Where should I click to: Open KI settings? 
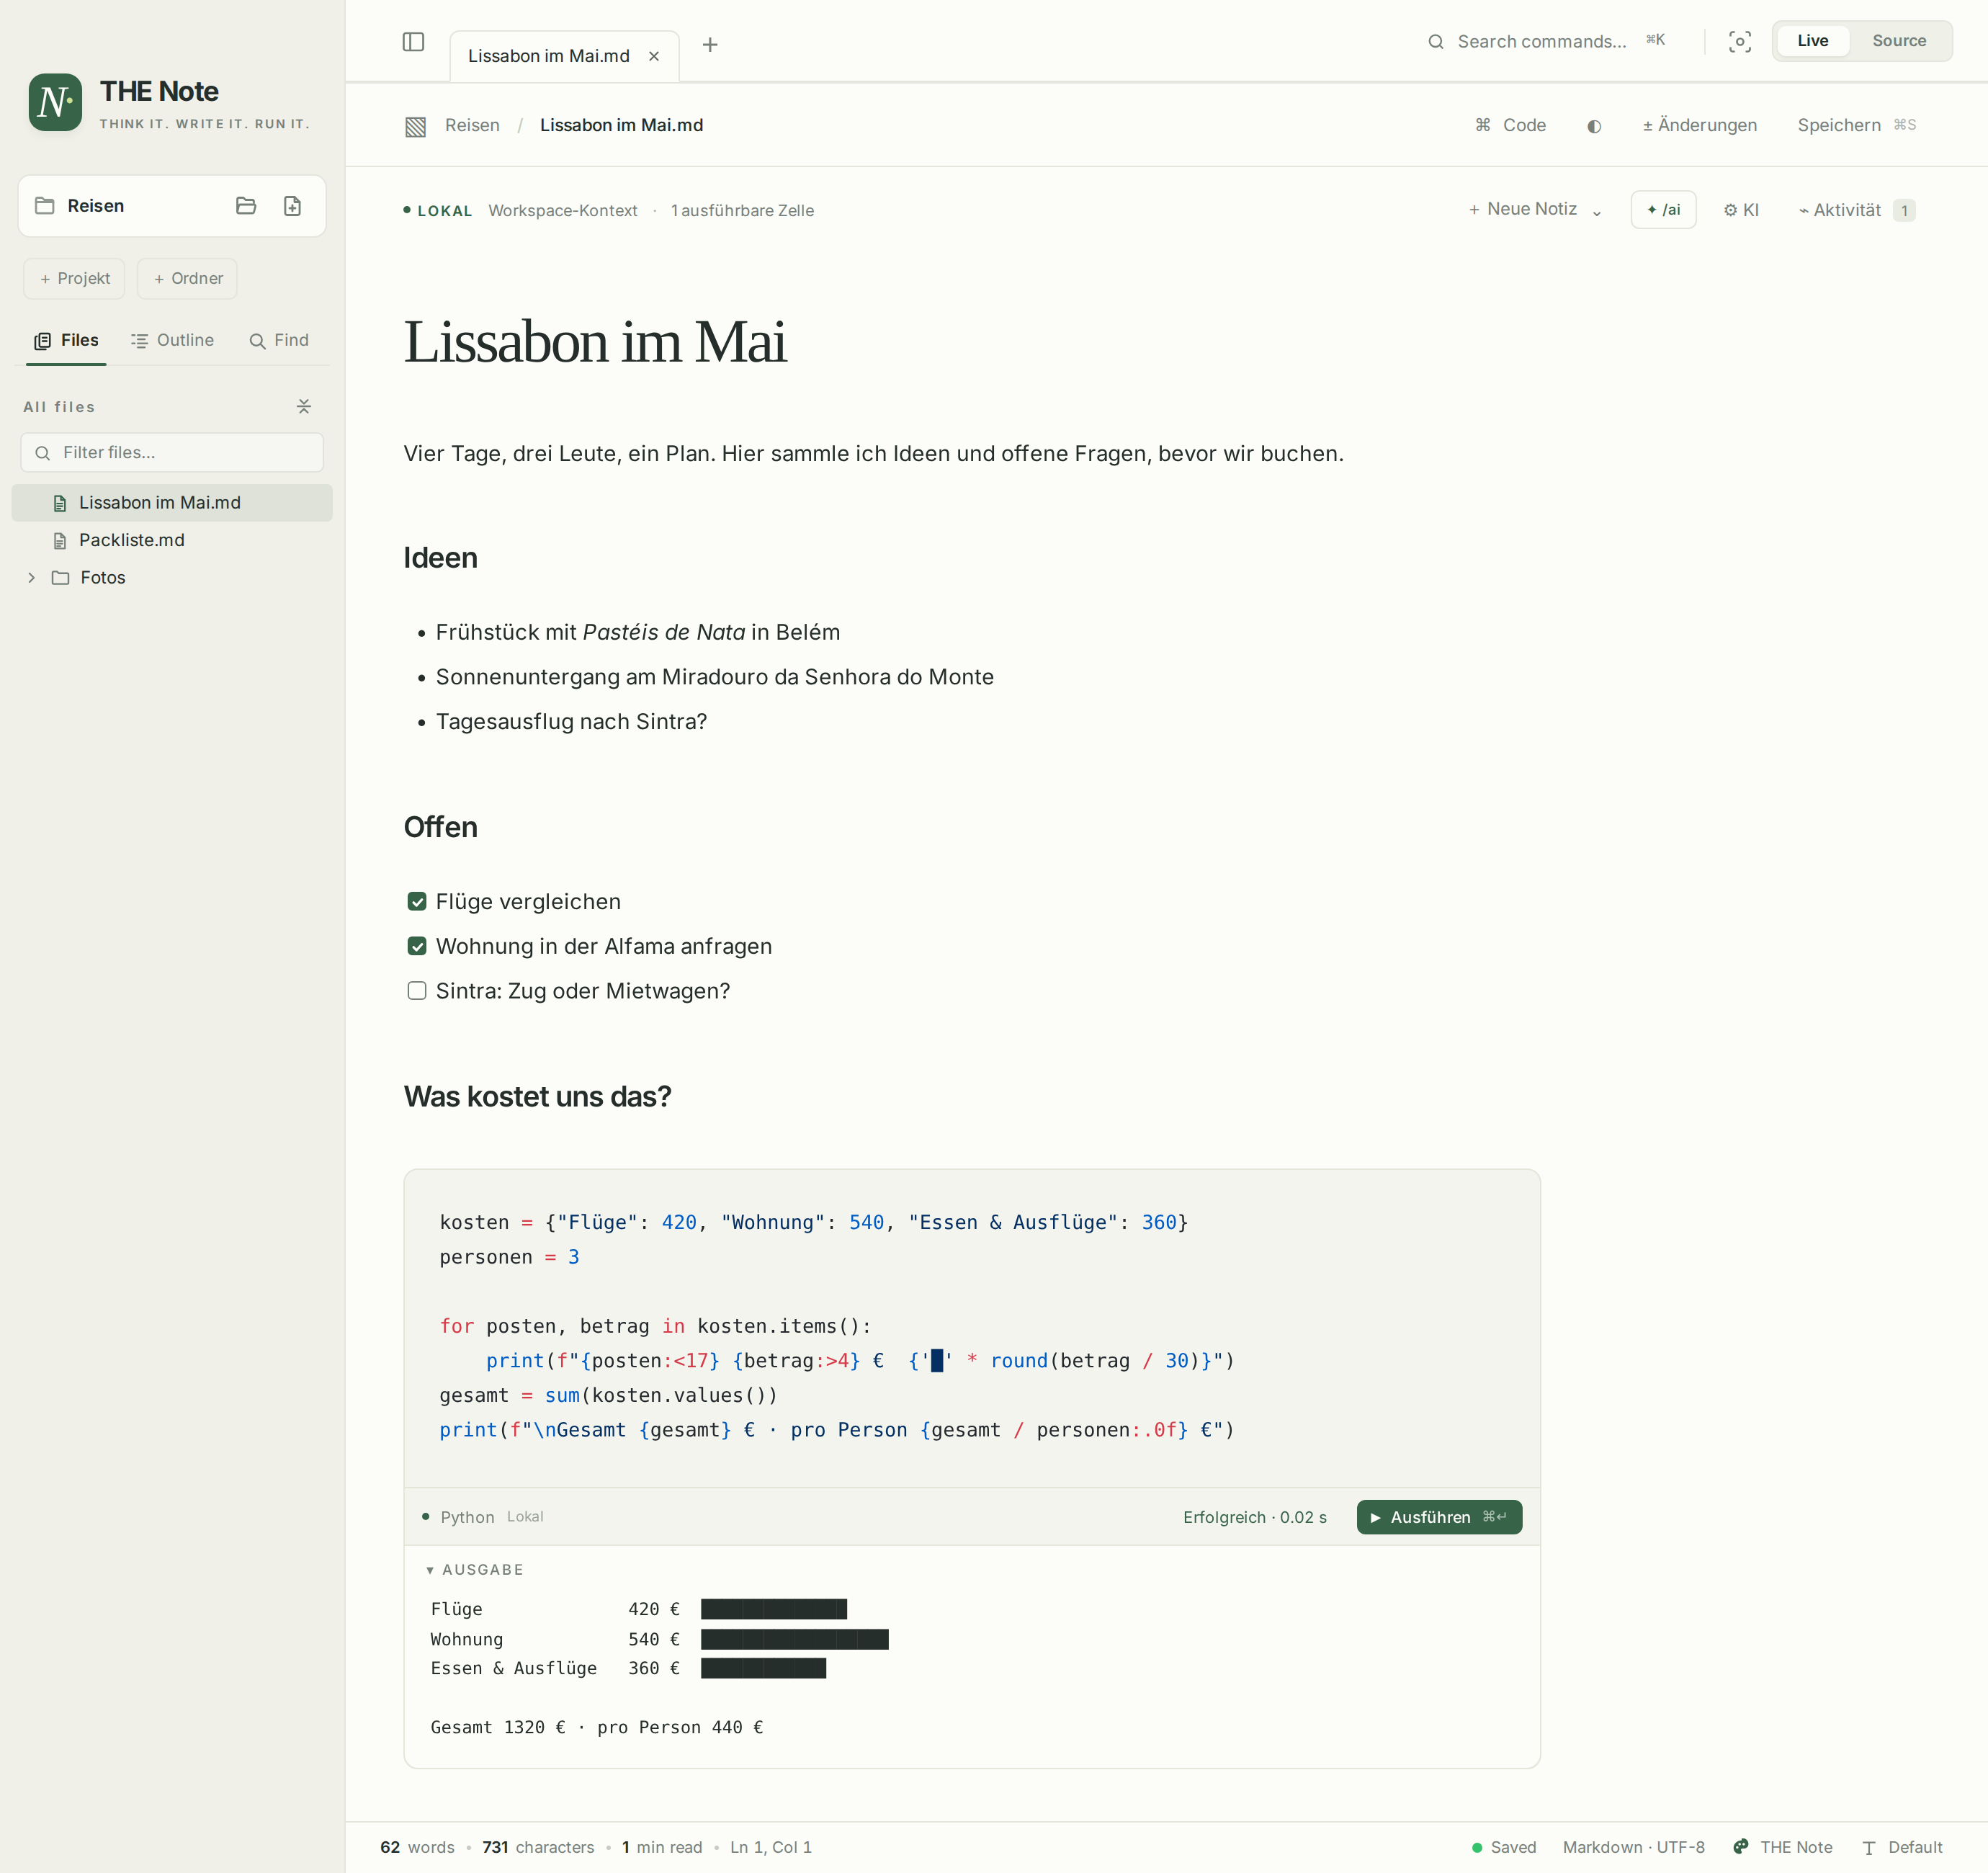pyautogui.click(x=1741, y=210)
